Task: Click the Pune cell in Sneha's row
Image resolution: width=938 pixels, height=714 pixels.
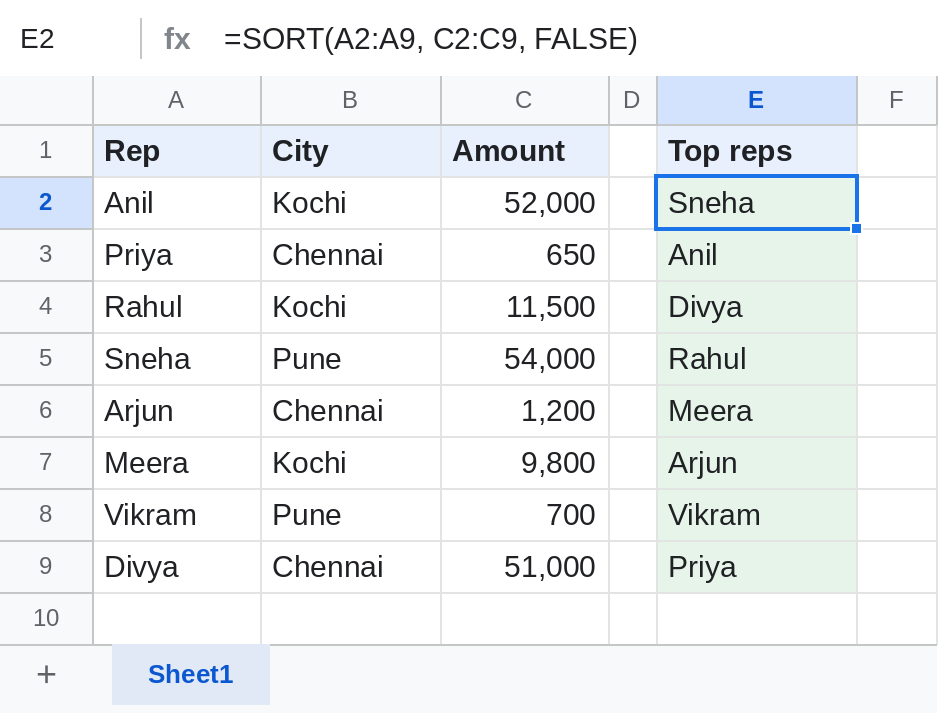Action: click(x=351, y=359)
